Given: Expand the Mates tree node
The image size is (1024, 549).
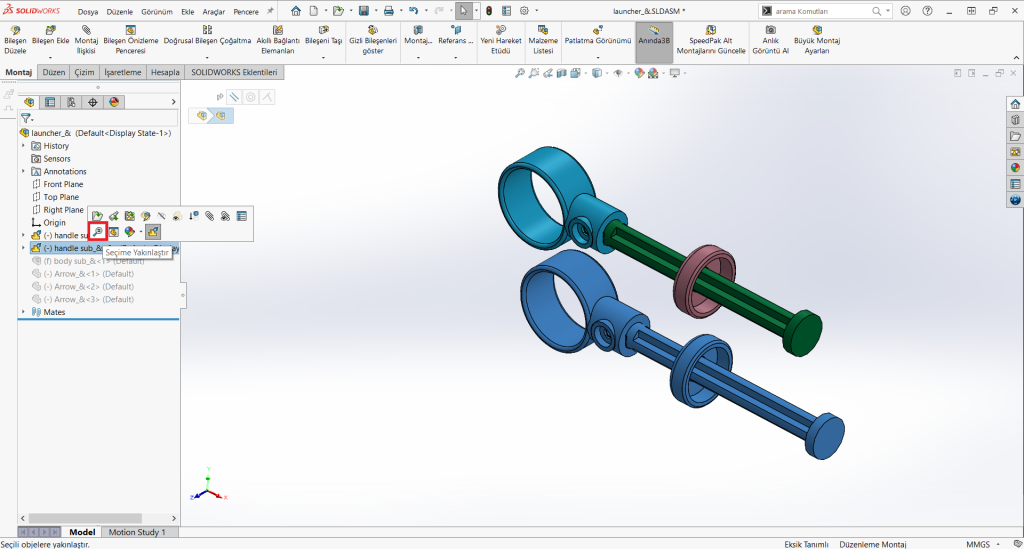Looking at the screenshot, I should tap(23, 312).
